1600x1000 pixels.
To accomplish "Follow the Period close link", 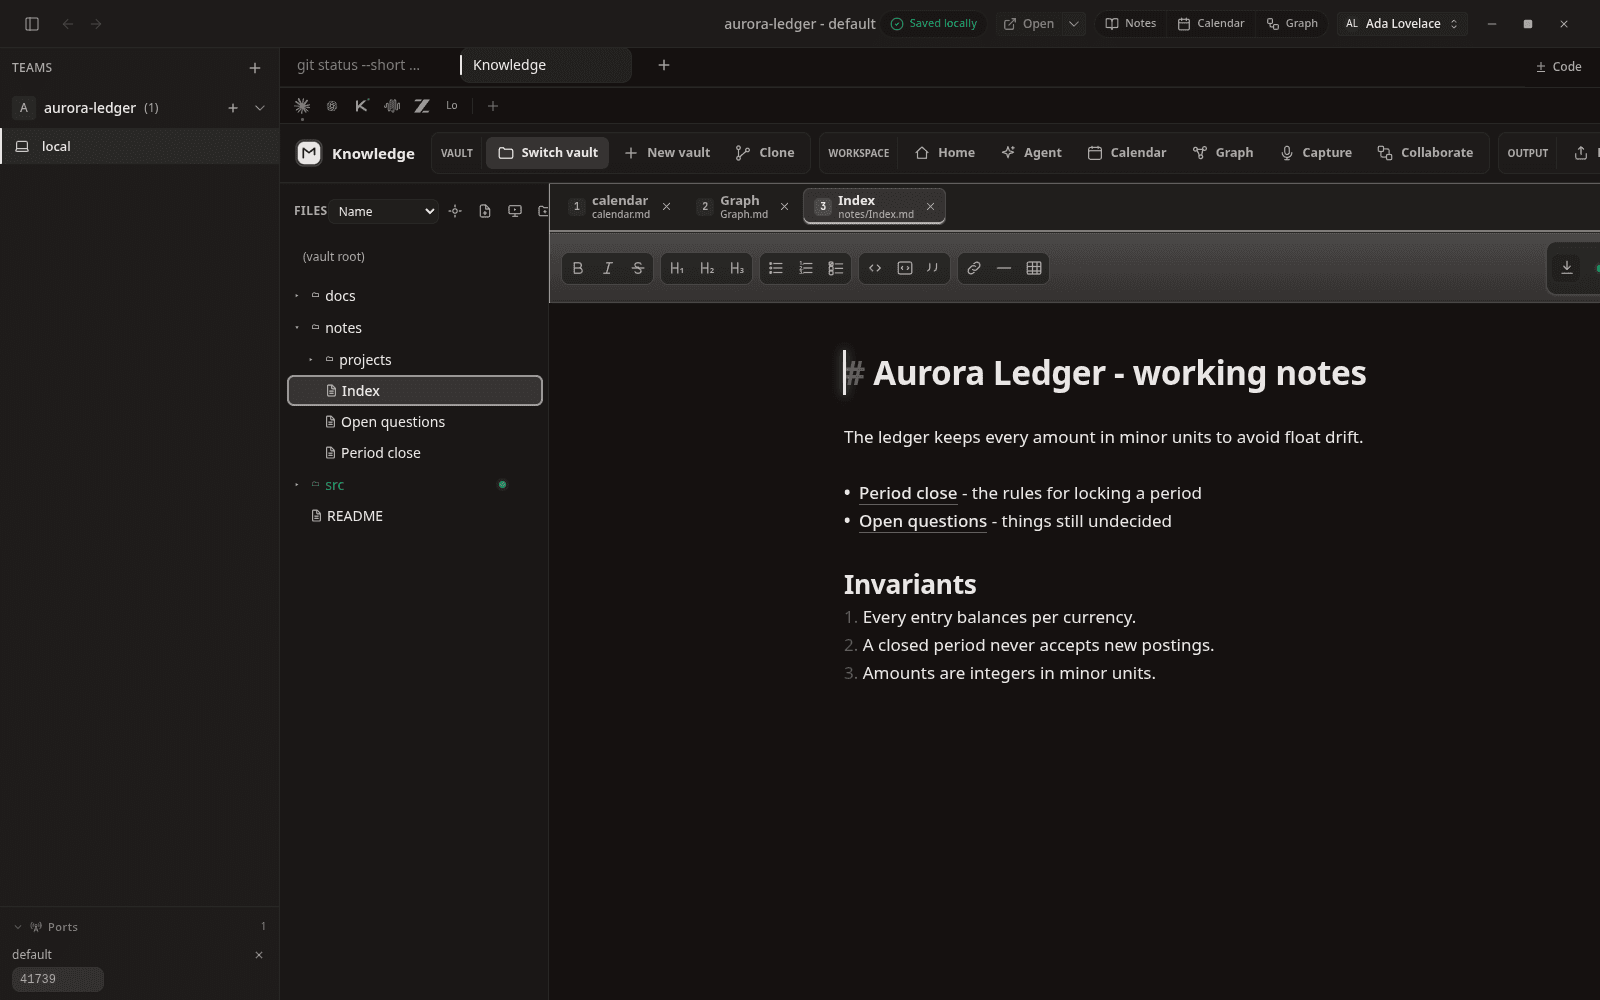I will 908,493.
